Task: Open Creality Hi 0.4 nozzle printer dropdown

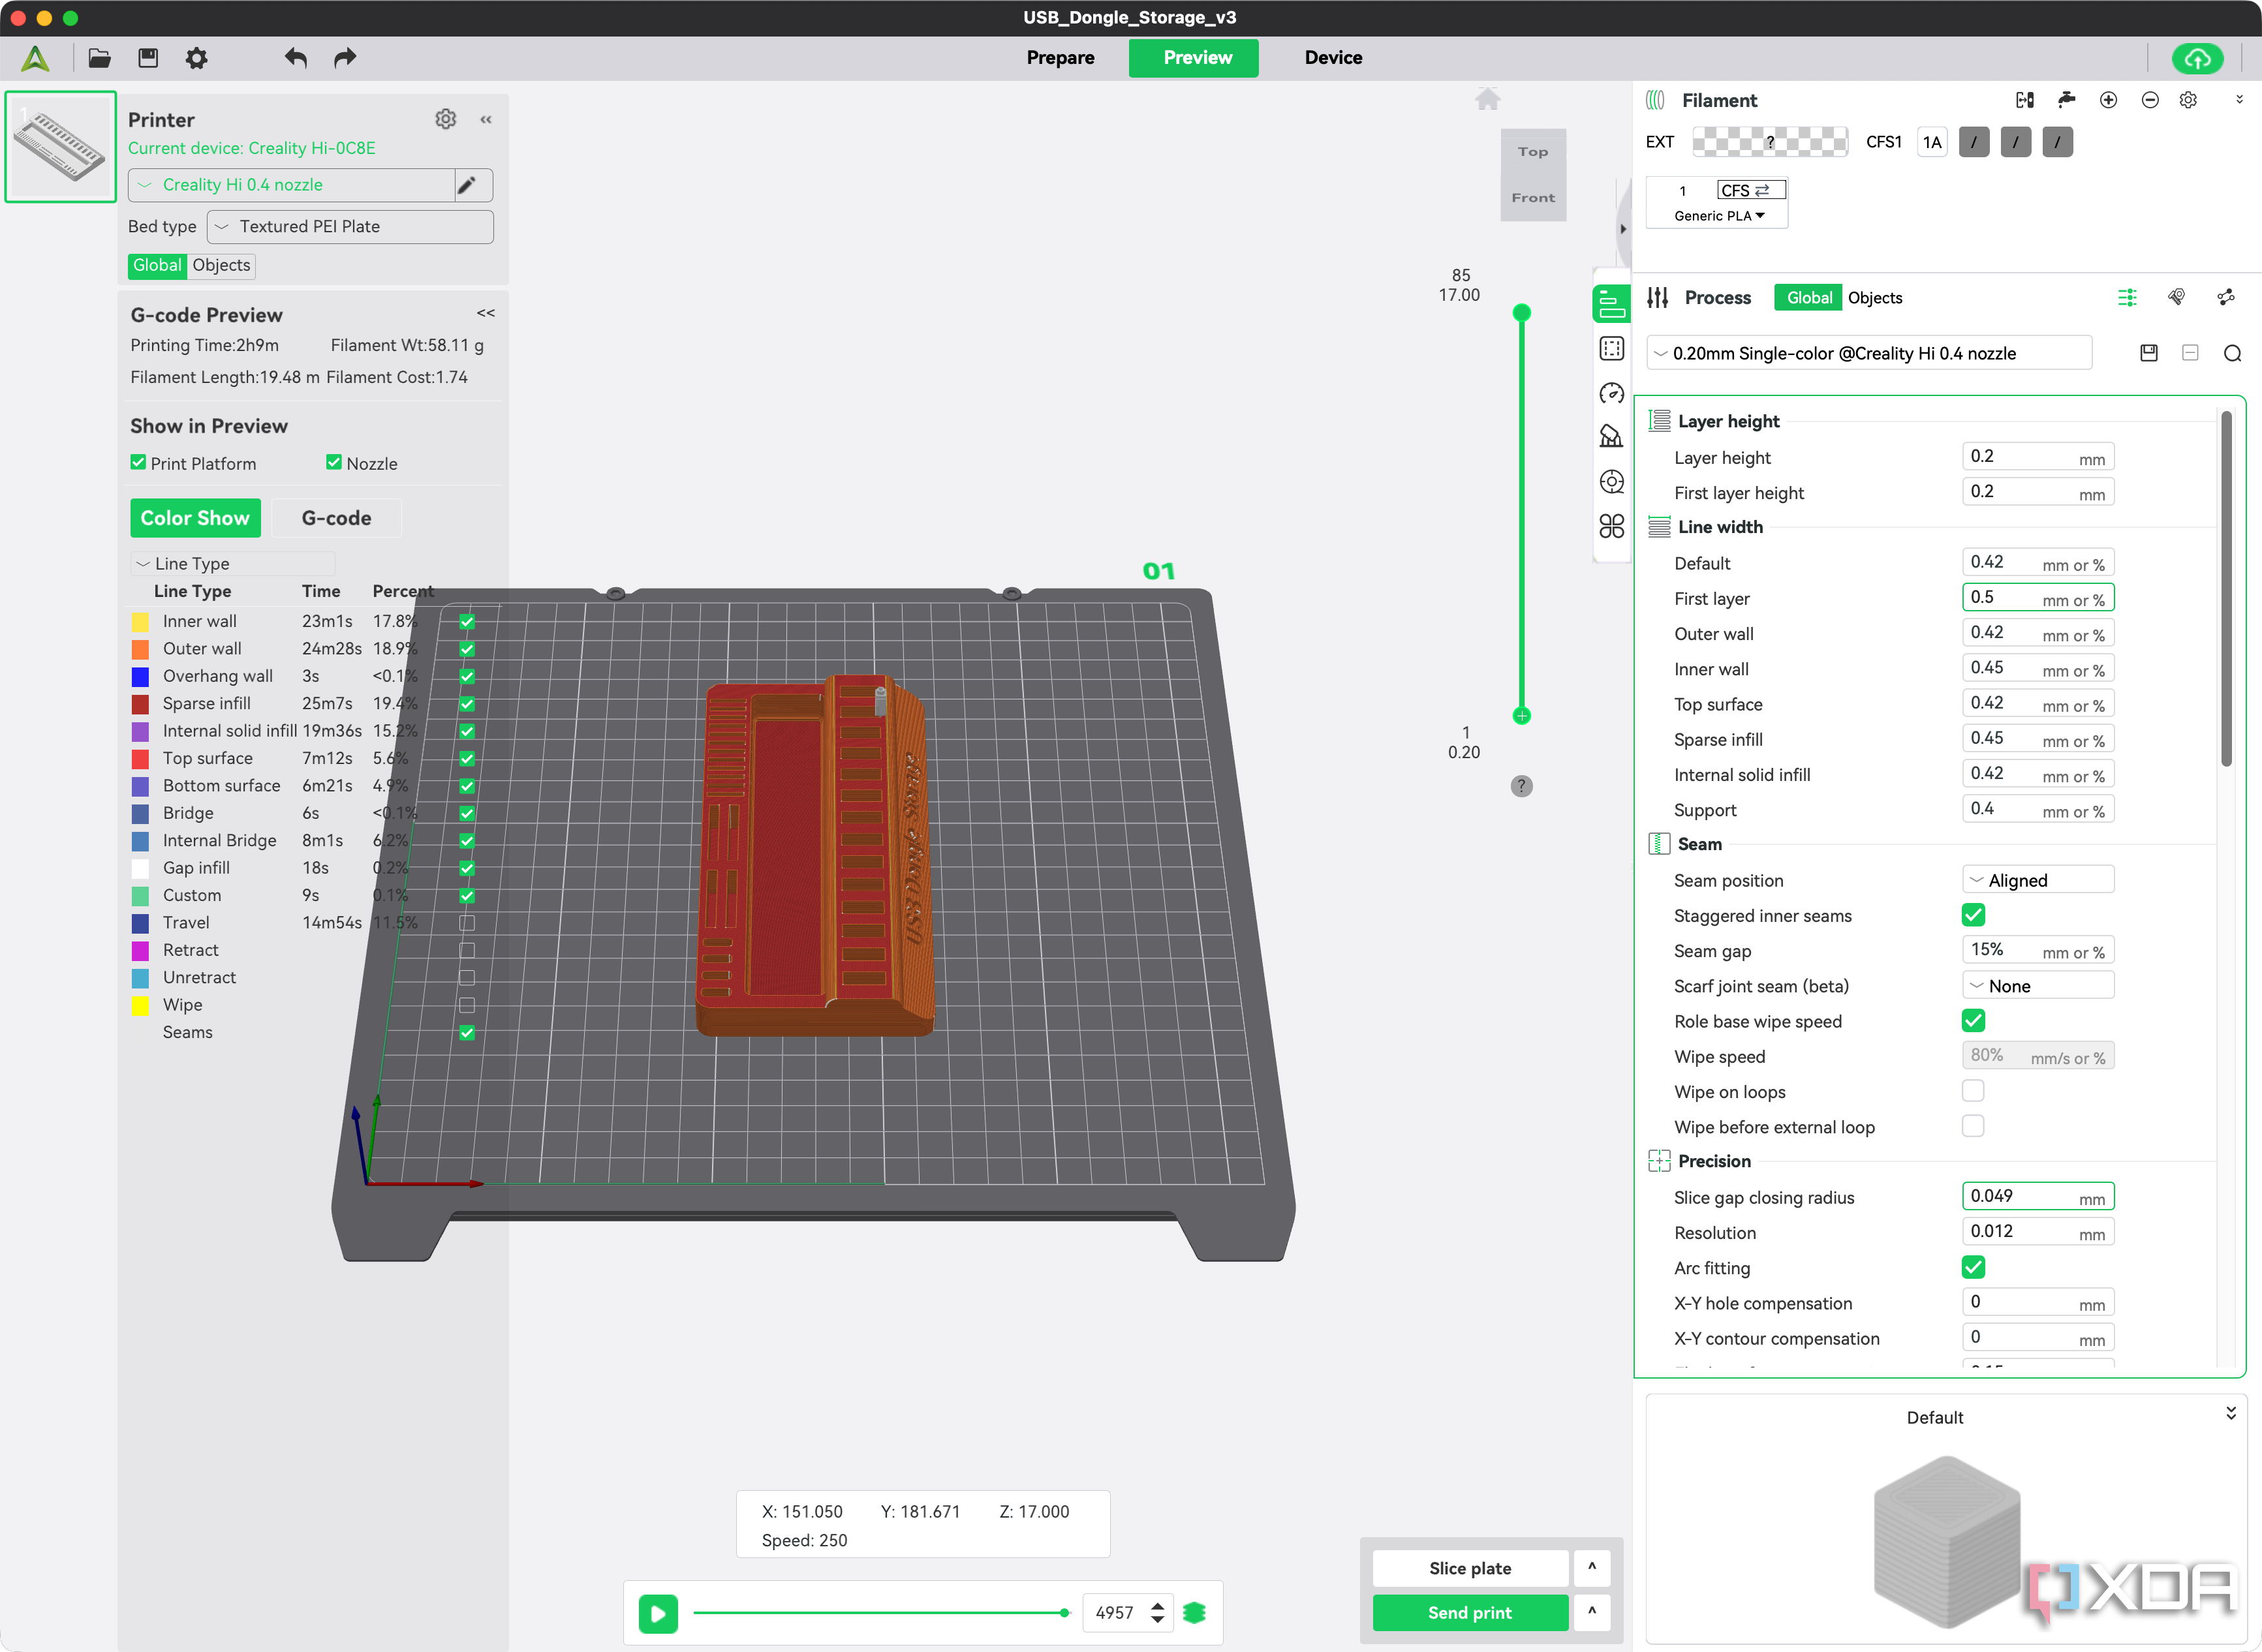Action: (292, 185)
